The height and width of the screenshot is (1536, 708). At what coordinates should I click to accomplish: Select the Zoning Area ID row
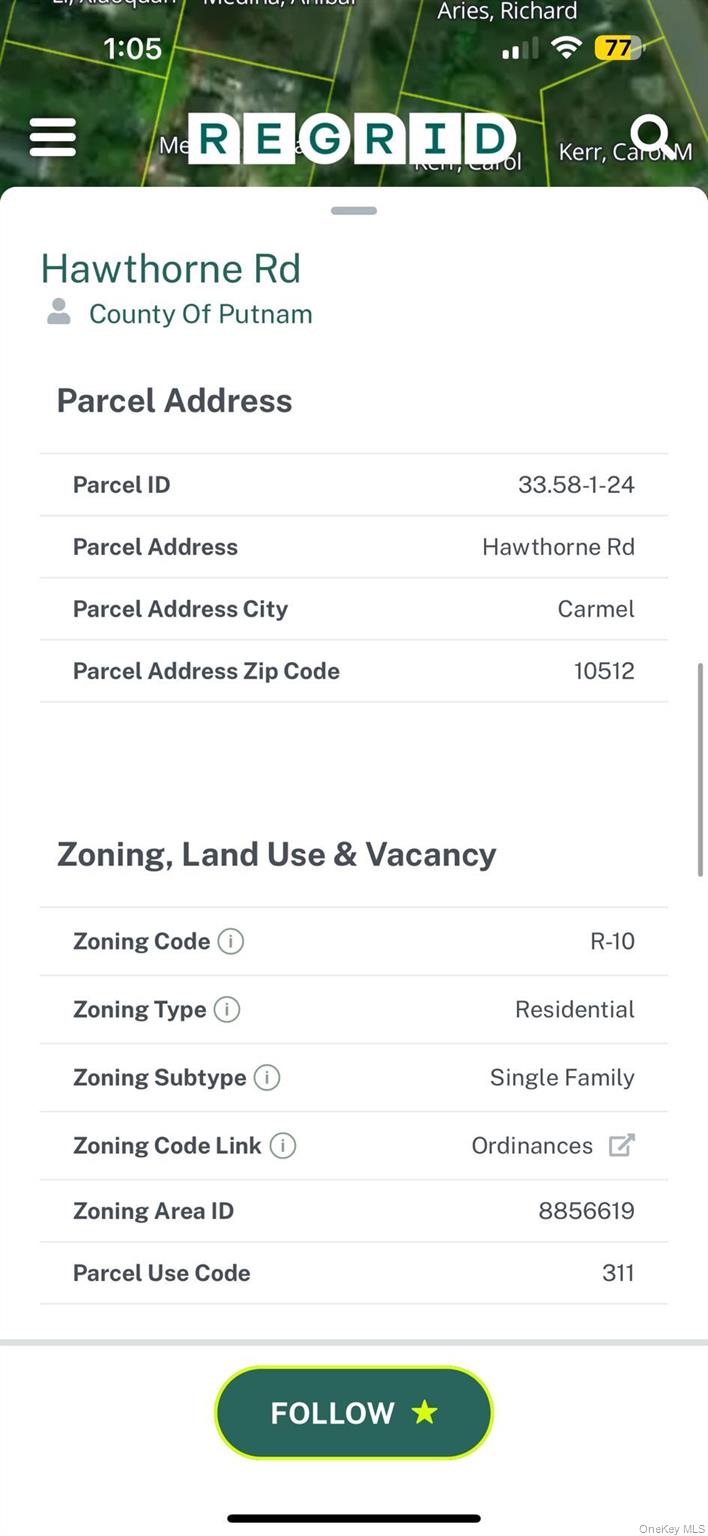[x=354, y=1211]
